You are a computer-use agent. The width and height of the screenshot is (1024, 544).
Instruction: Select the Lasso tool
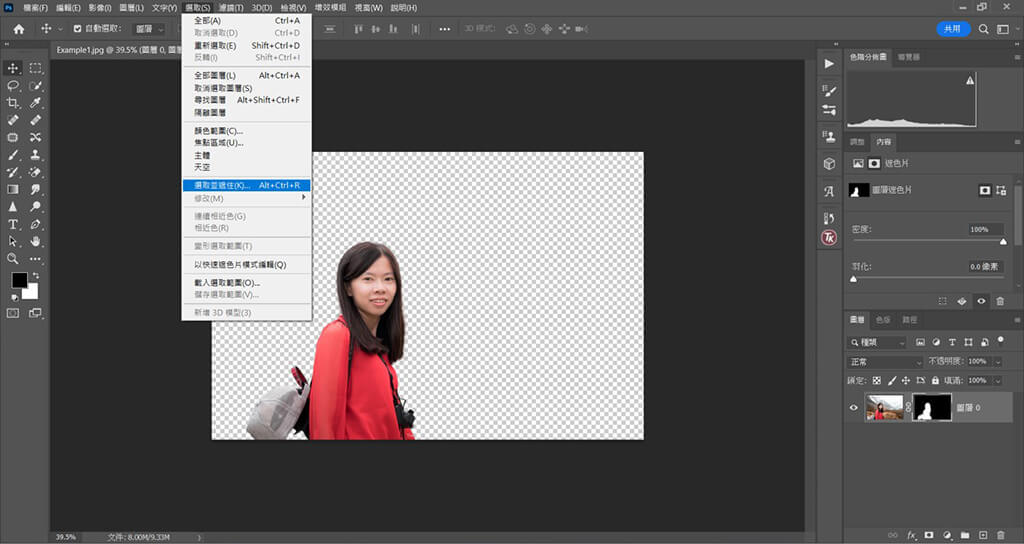point(12,86)
